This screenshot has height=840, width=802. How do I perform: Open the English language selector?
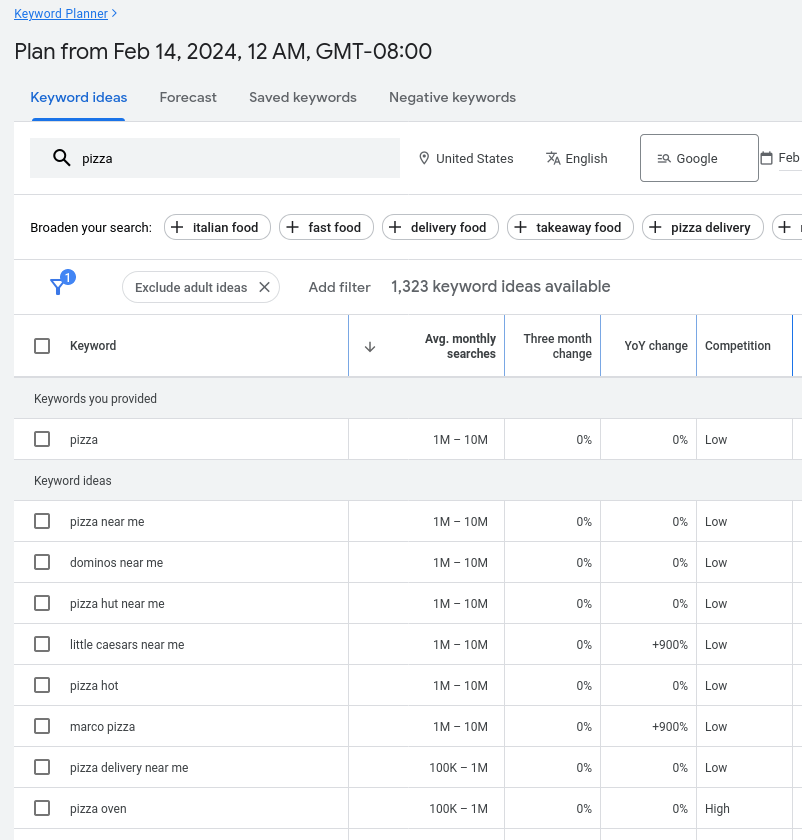click(x=577, y=158)
